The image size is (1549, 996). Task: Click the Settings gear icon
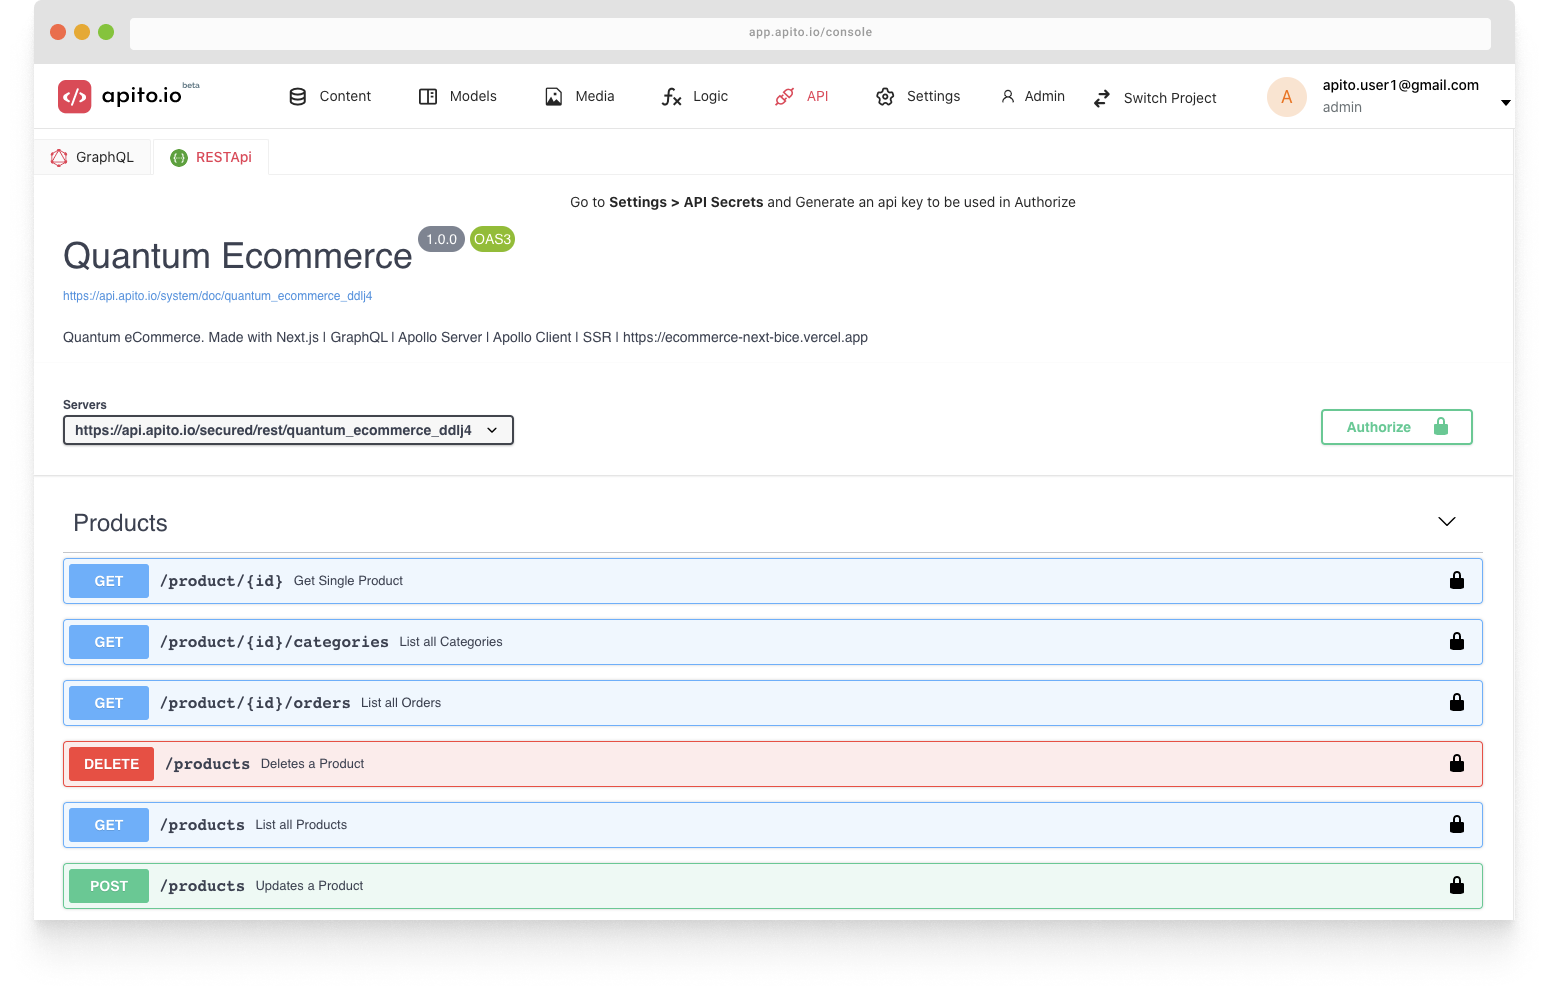coord(885,97)
